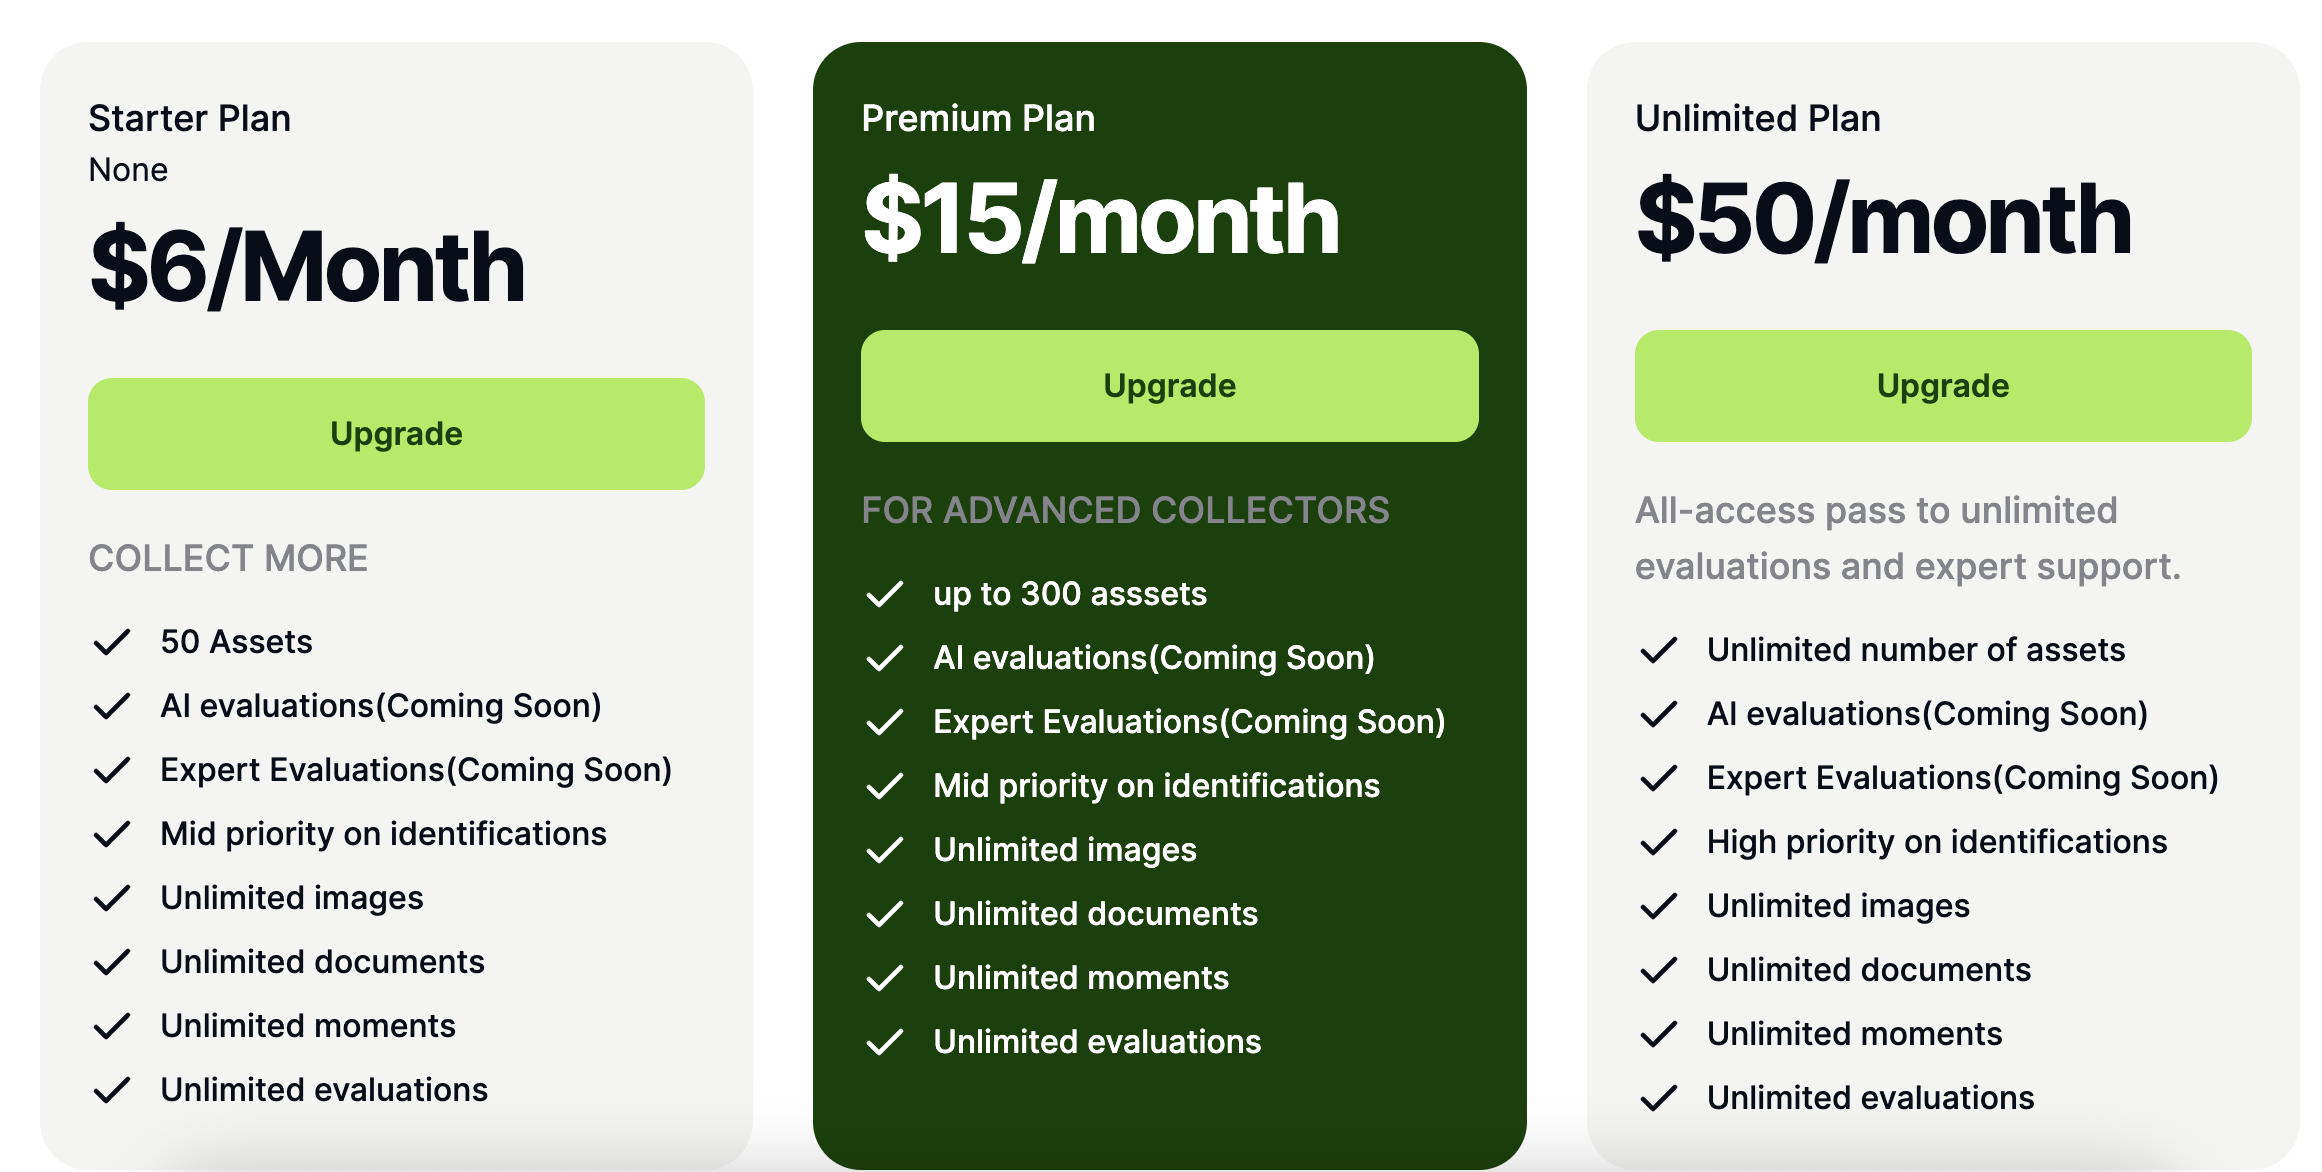Click the COLLECT MORE heading
This screenshot has width=2322, height=1172.
(228, 558)
